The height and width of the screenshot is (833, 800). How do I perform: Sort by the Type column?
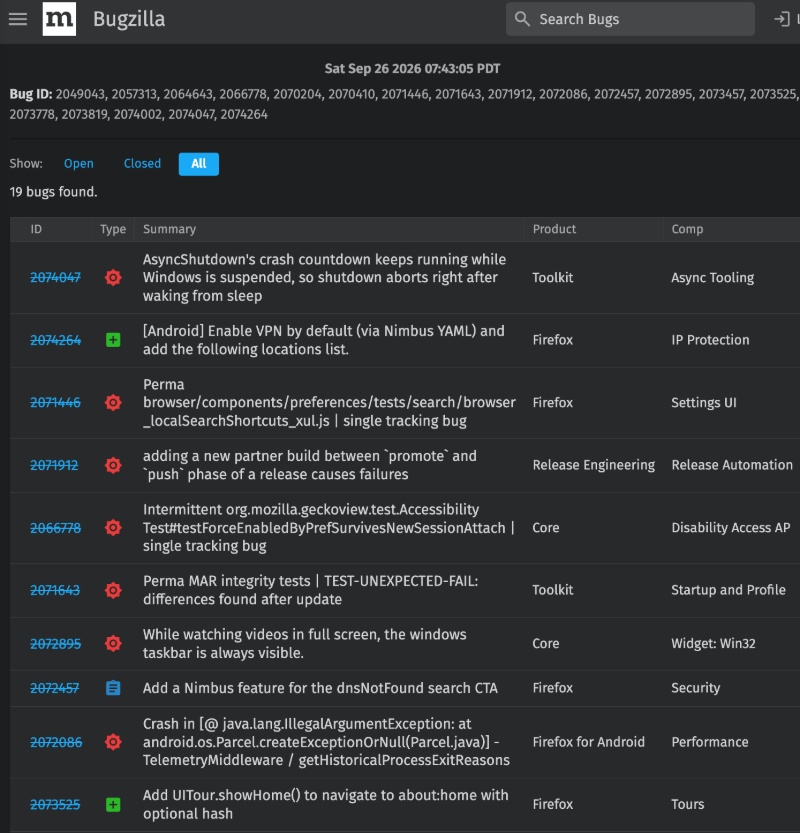[x=113, y=229]
